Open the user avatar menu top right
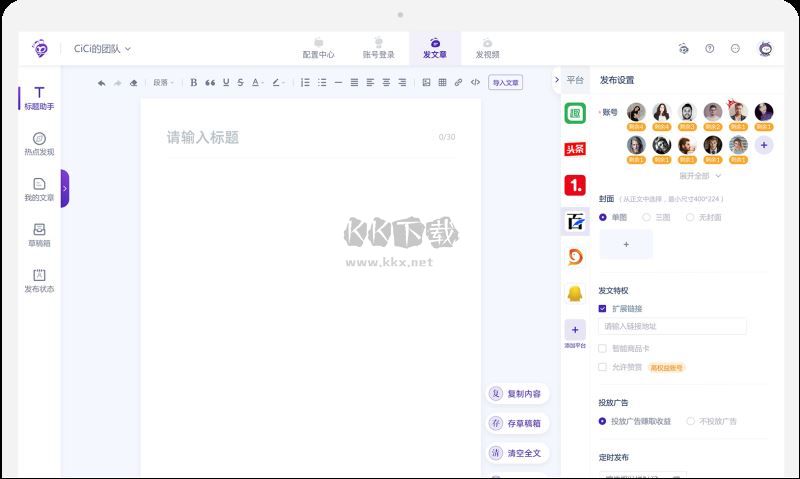This screenshot has height=479, width=800. point(765,49)
